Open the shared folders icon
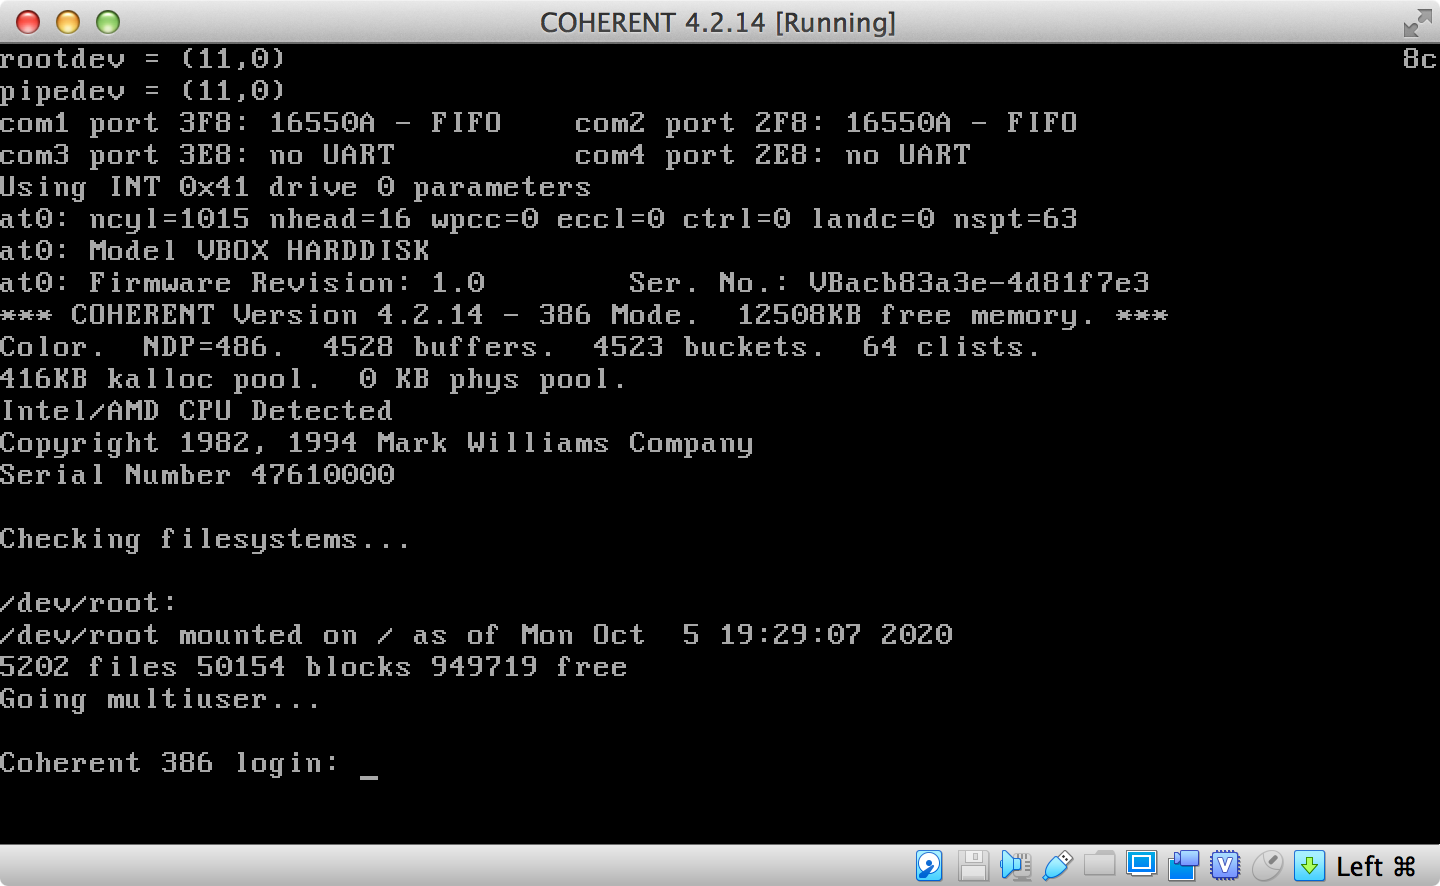 (1098, 865)
